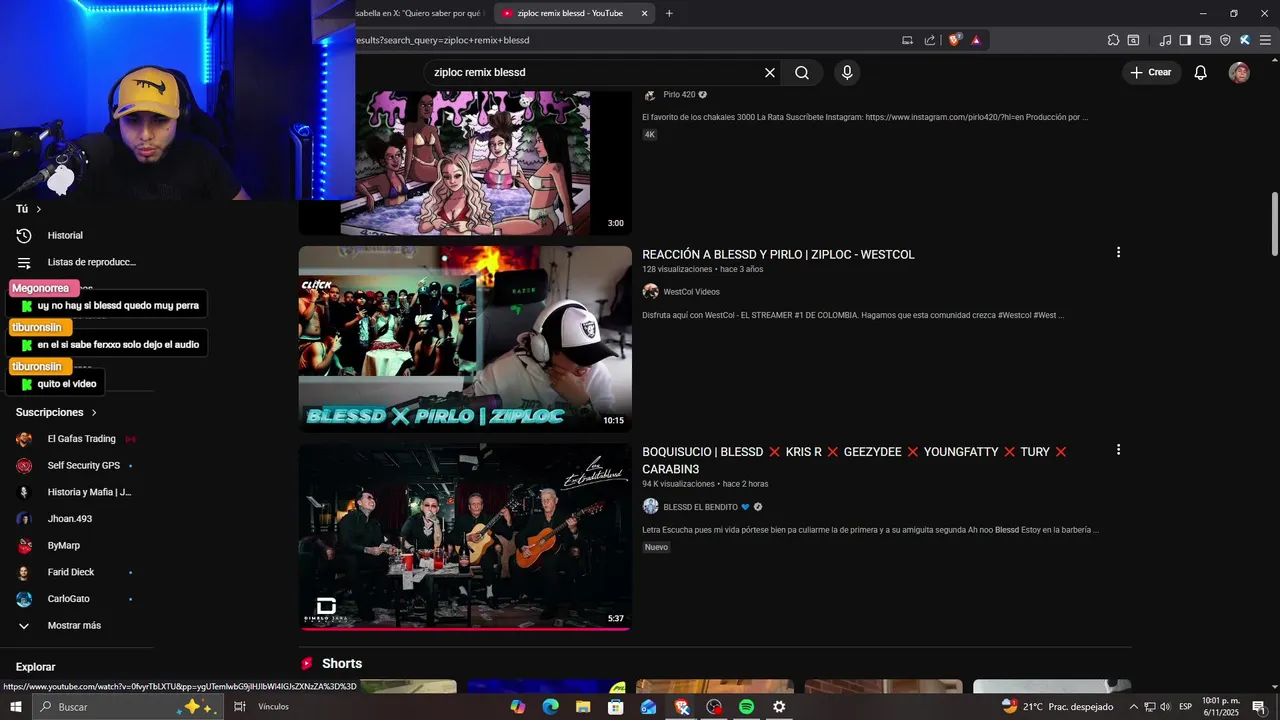Open options for the BOQUISUCIO video
The height and width of the screenshot is (720, 1280).
coord(1118,451)
